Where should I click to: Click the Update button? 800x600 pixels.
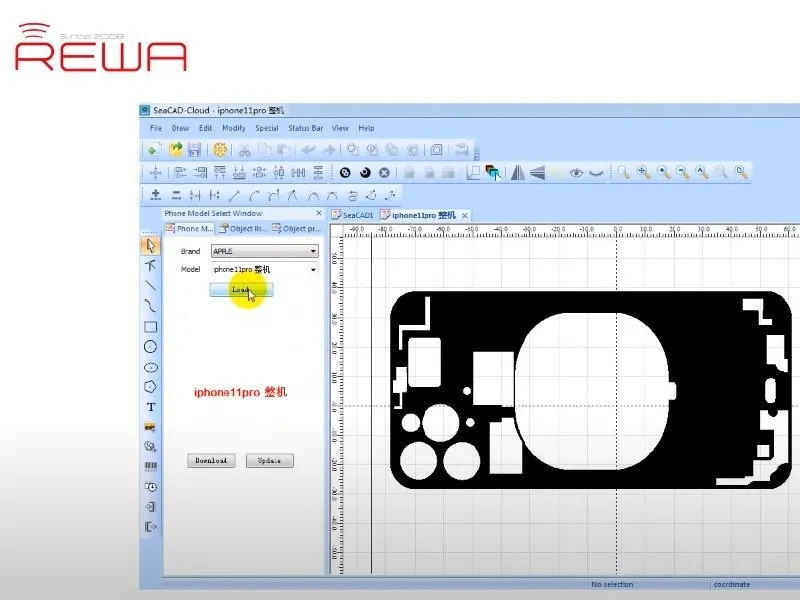[269, 460]
